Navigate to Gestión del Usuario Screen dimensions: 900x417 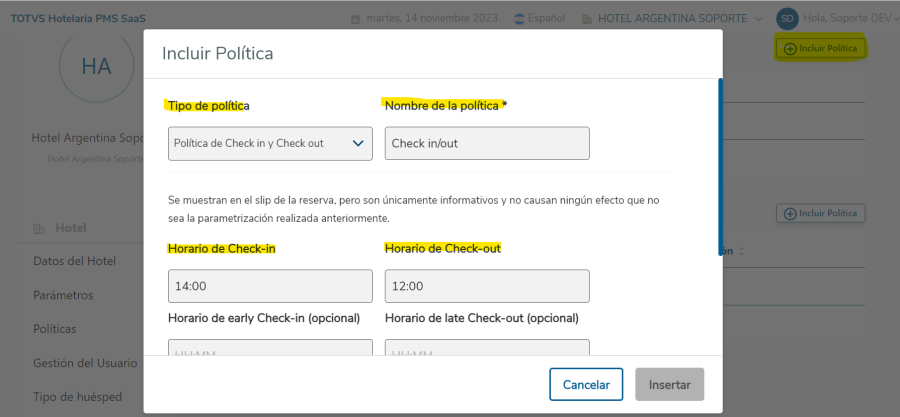[x=85, y=362]
